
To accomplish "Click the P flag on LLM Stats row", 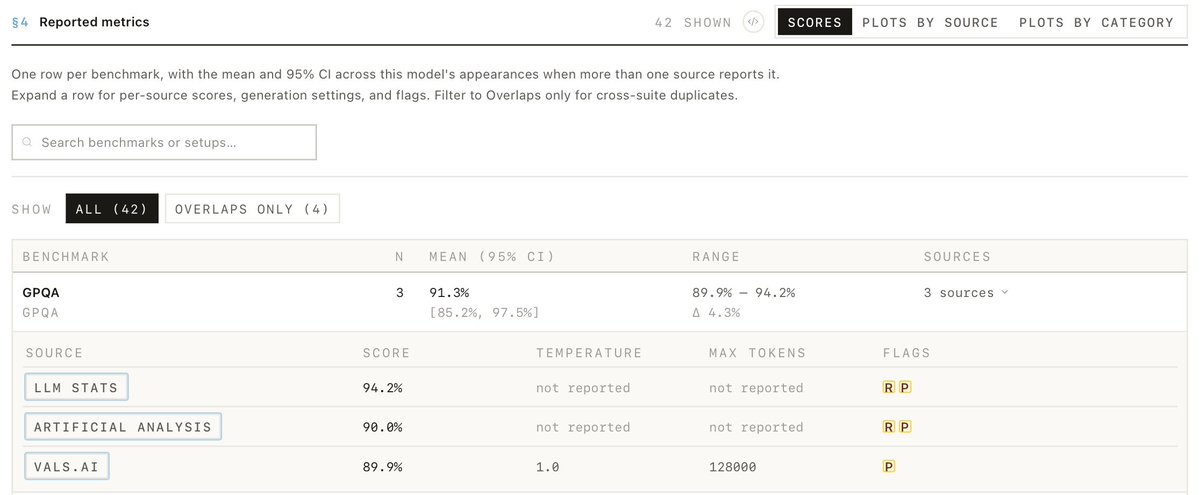I will [x=905, y=388].
